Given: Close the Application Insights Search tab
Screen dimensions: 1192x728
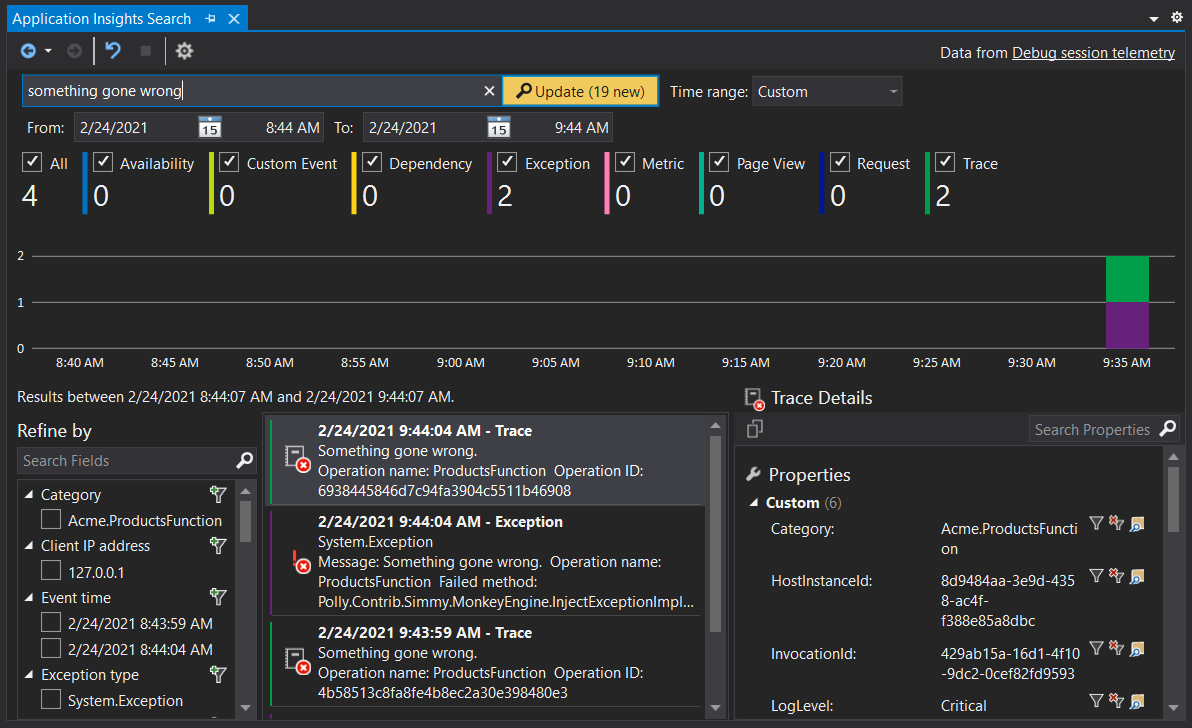Looking at the screenshot, I should click(x=234, y=18).
